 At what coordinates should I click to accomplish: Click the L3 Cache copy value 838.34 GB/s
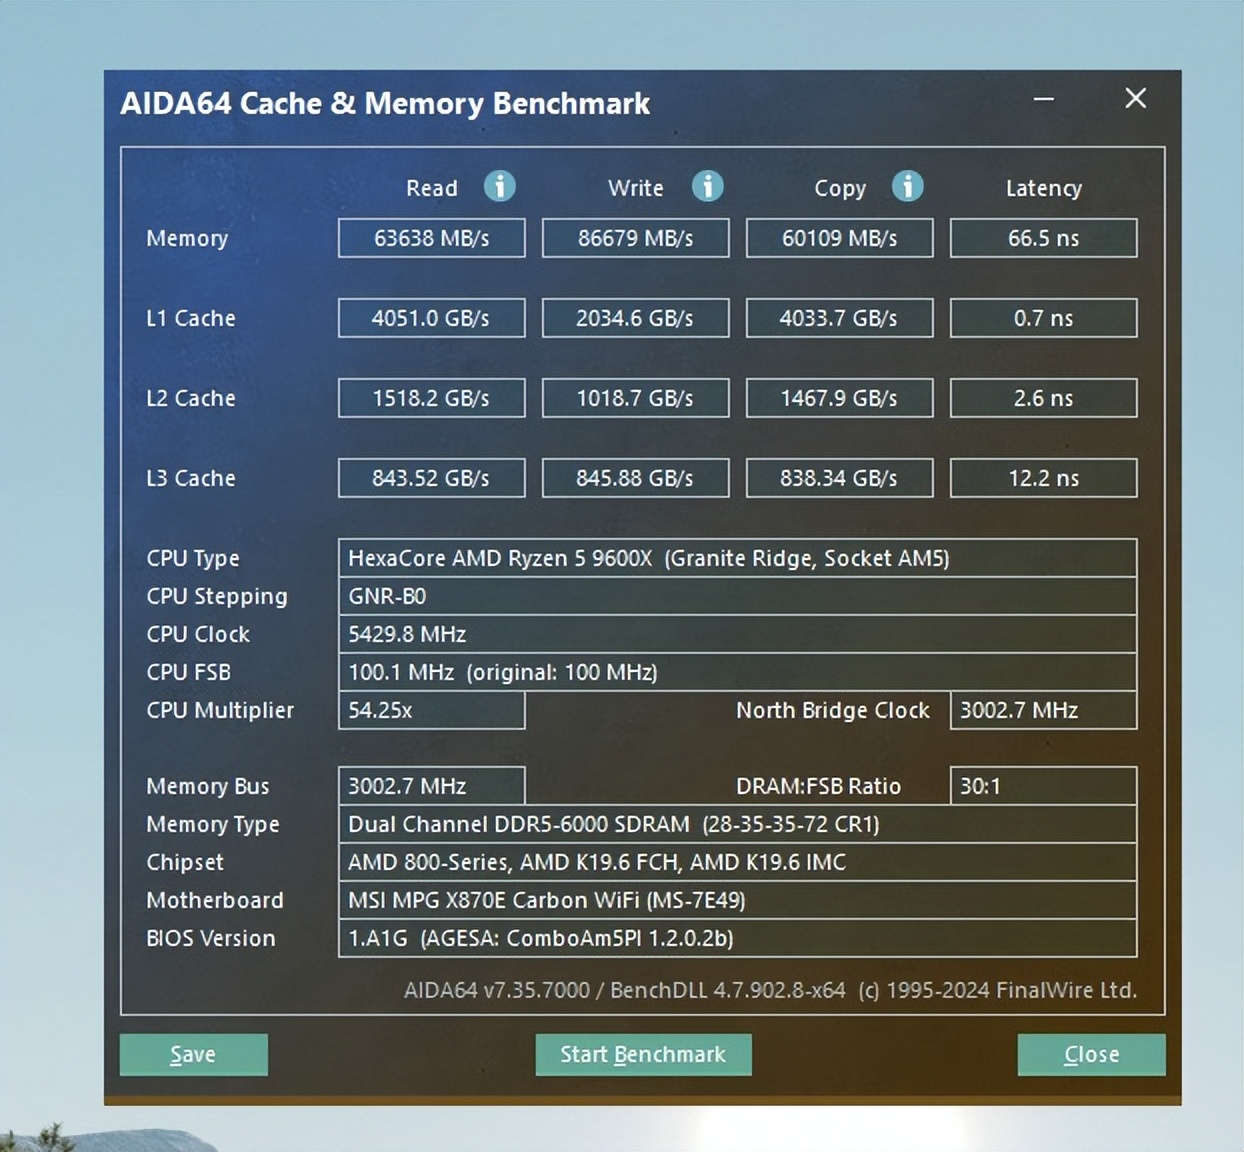pos(839,478)
